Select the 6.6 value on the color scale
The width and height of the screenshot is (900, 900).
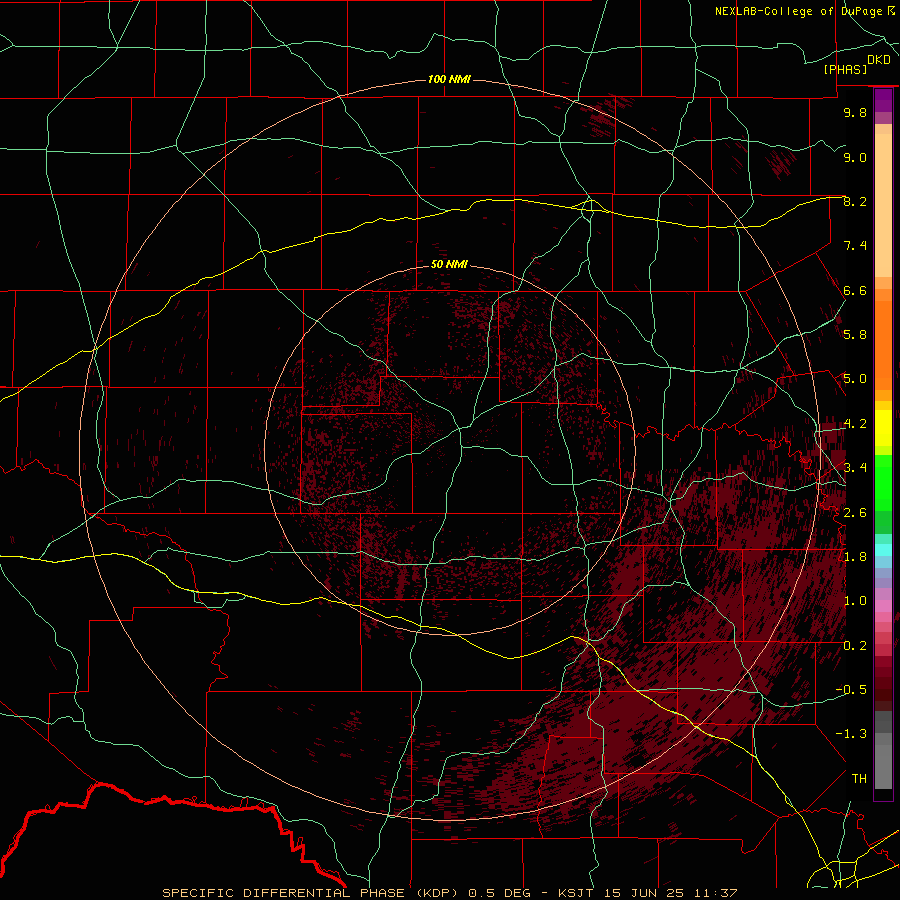point(855,290)
